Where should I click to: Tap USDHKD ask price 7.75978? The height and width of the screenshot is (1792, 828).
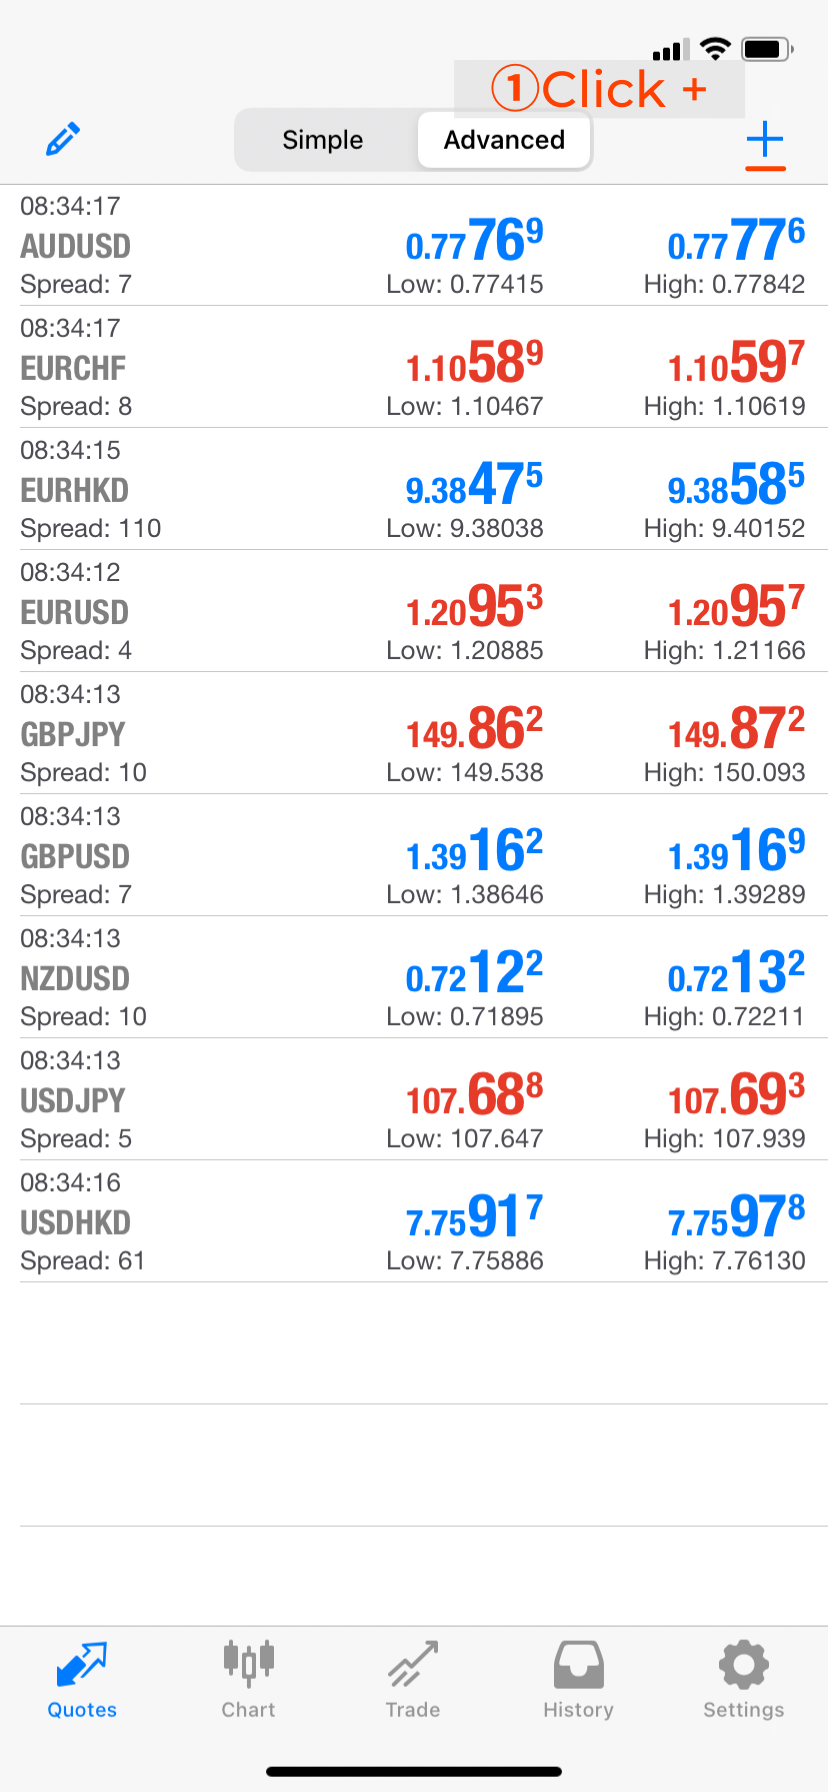click(736, 1216)
